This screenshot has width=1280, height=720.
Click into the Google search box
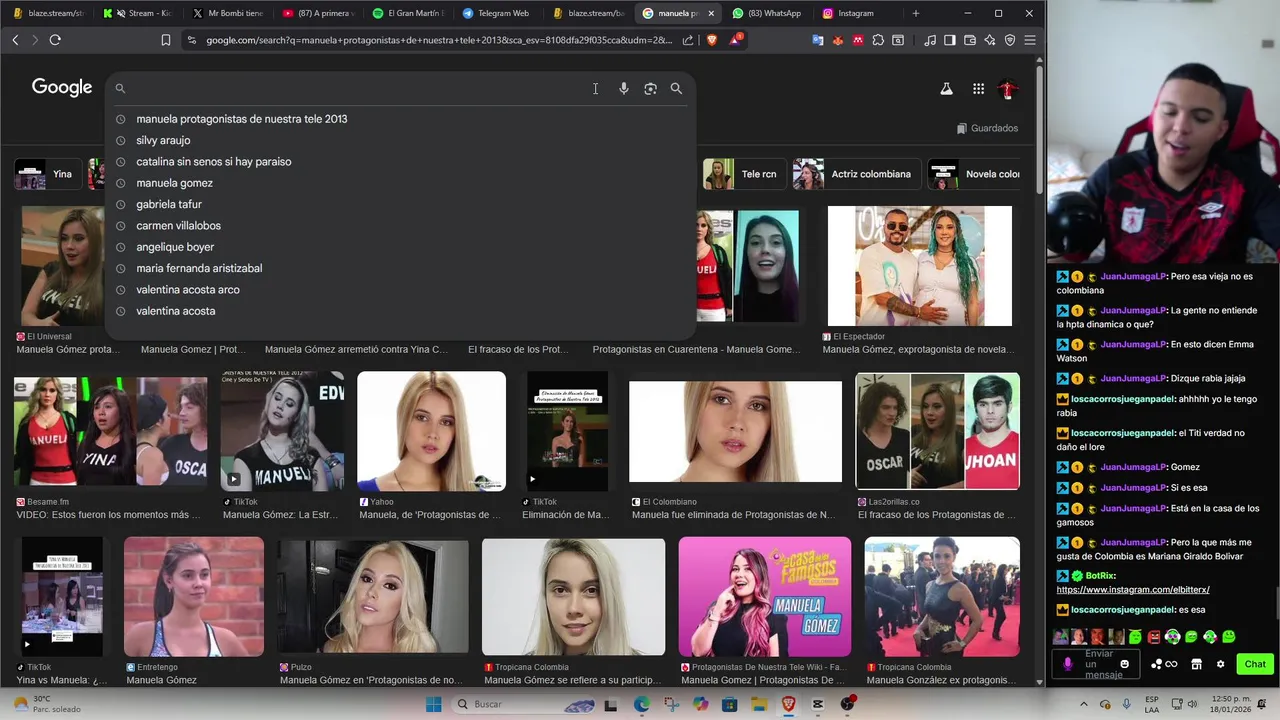[360, 88]
